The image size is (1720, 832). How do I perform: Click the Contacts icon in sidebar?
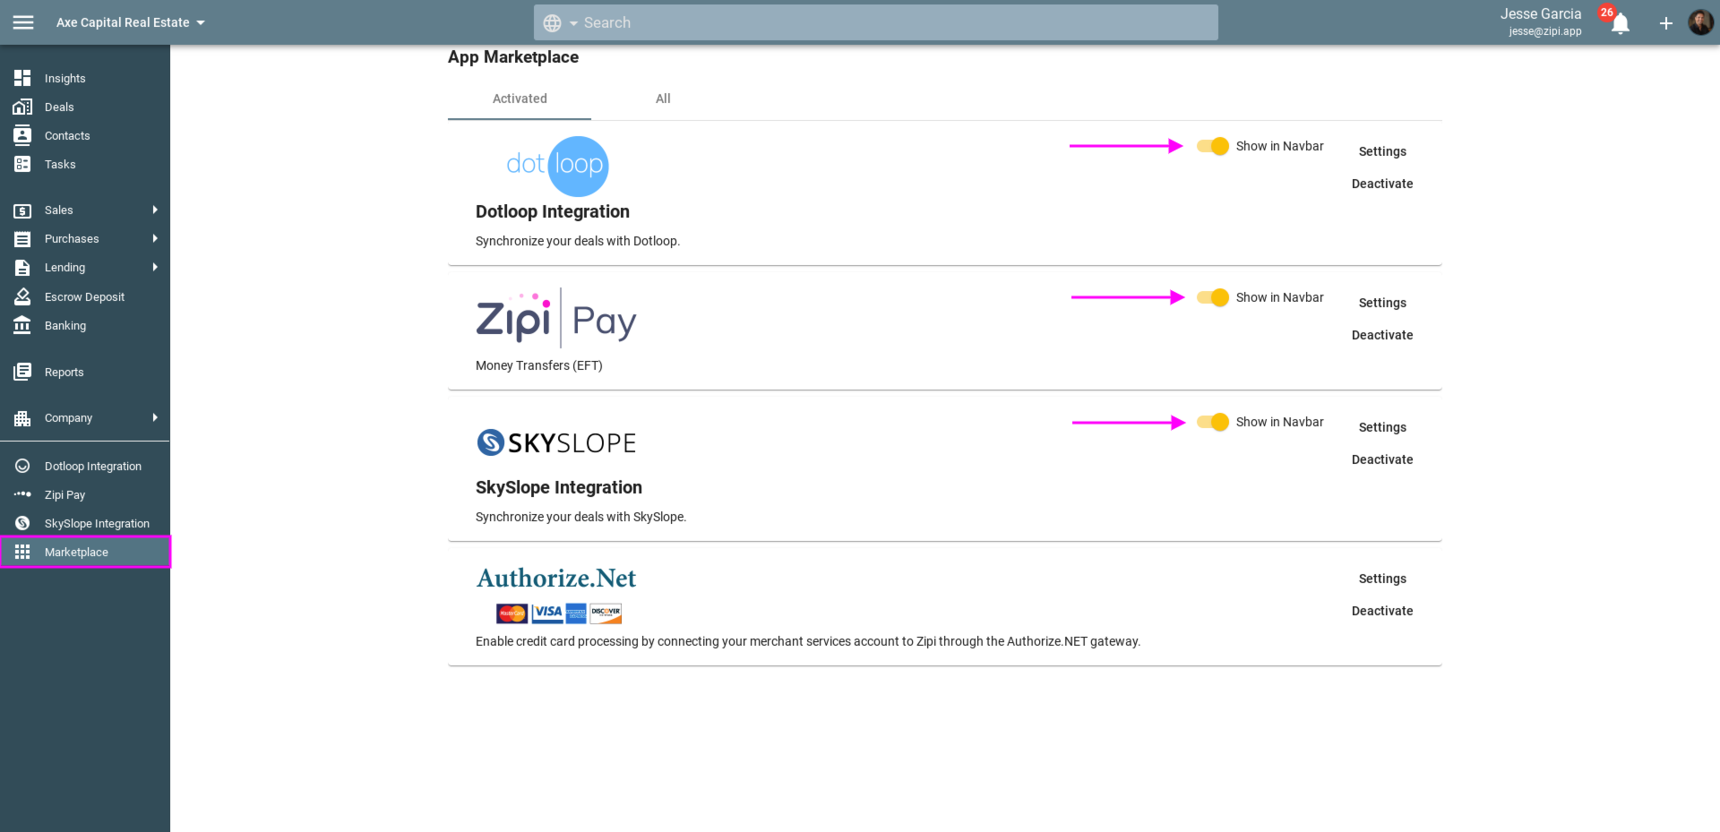22,135
